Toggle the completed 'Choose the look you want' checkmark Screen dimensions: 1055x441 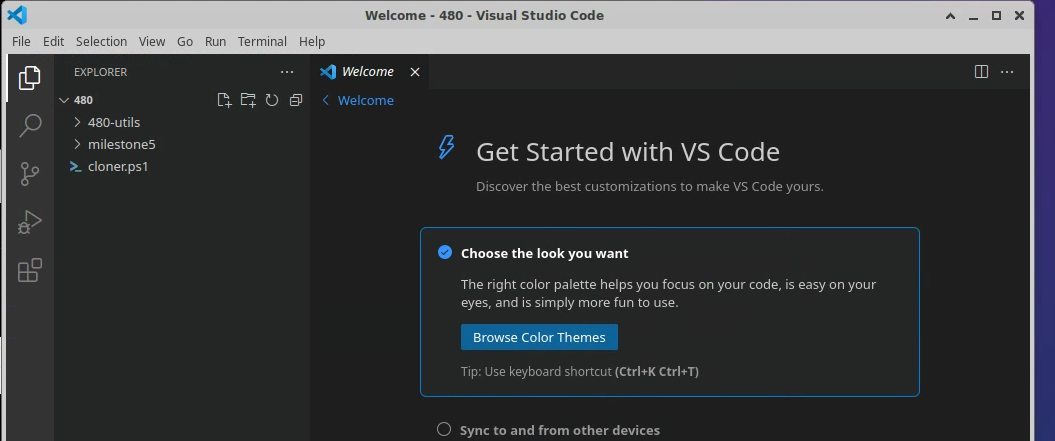coord(445,252)
